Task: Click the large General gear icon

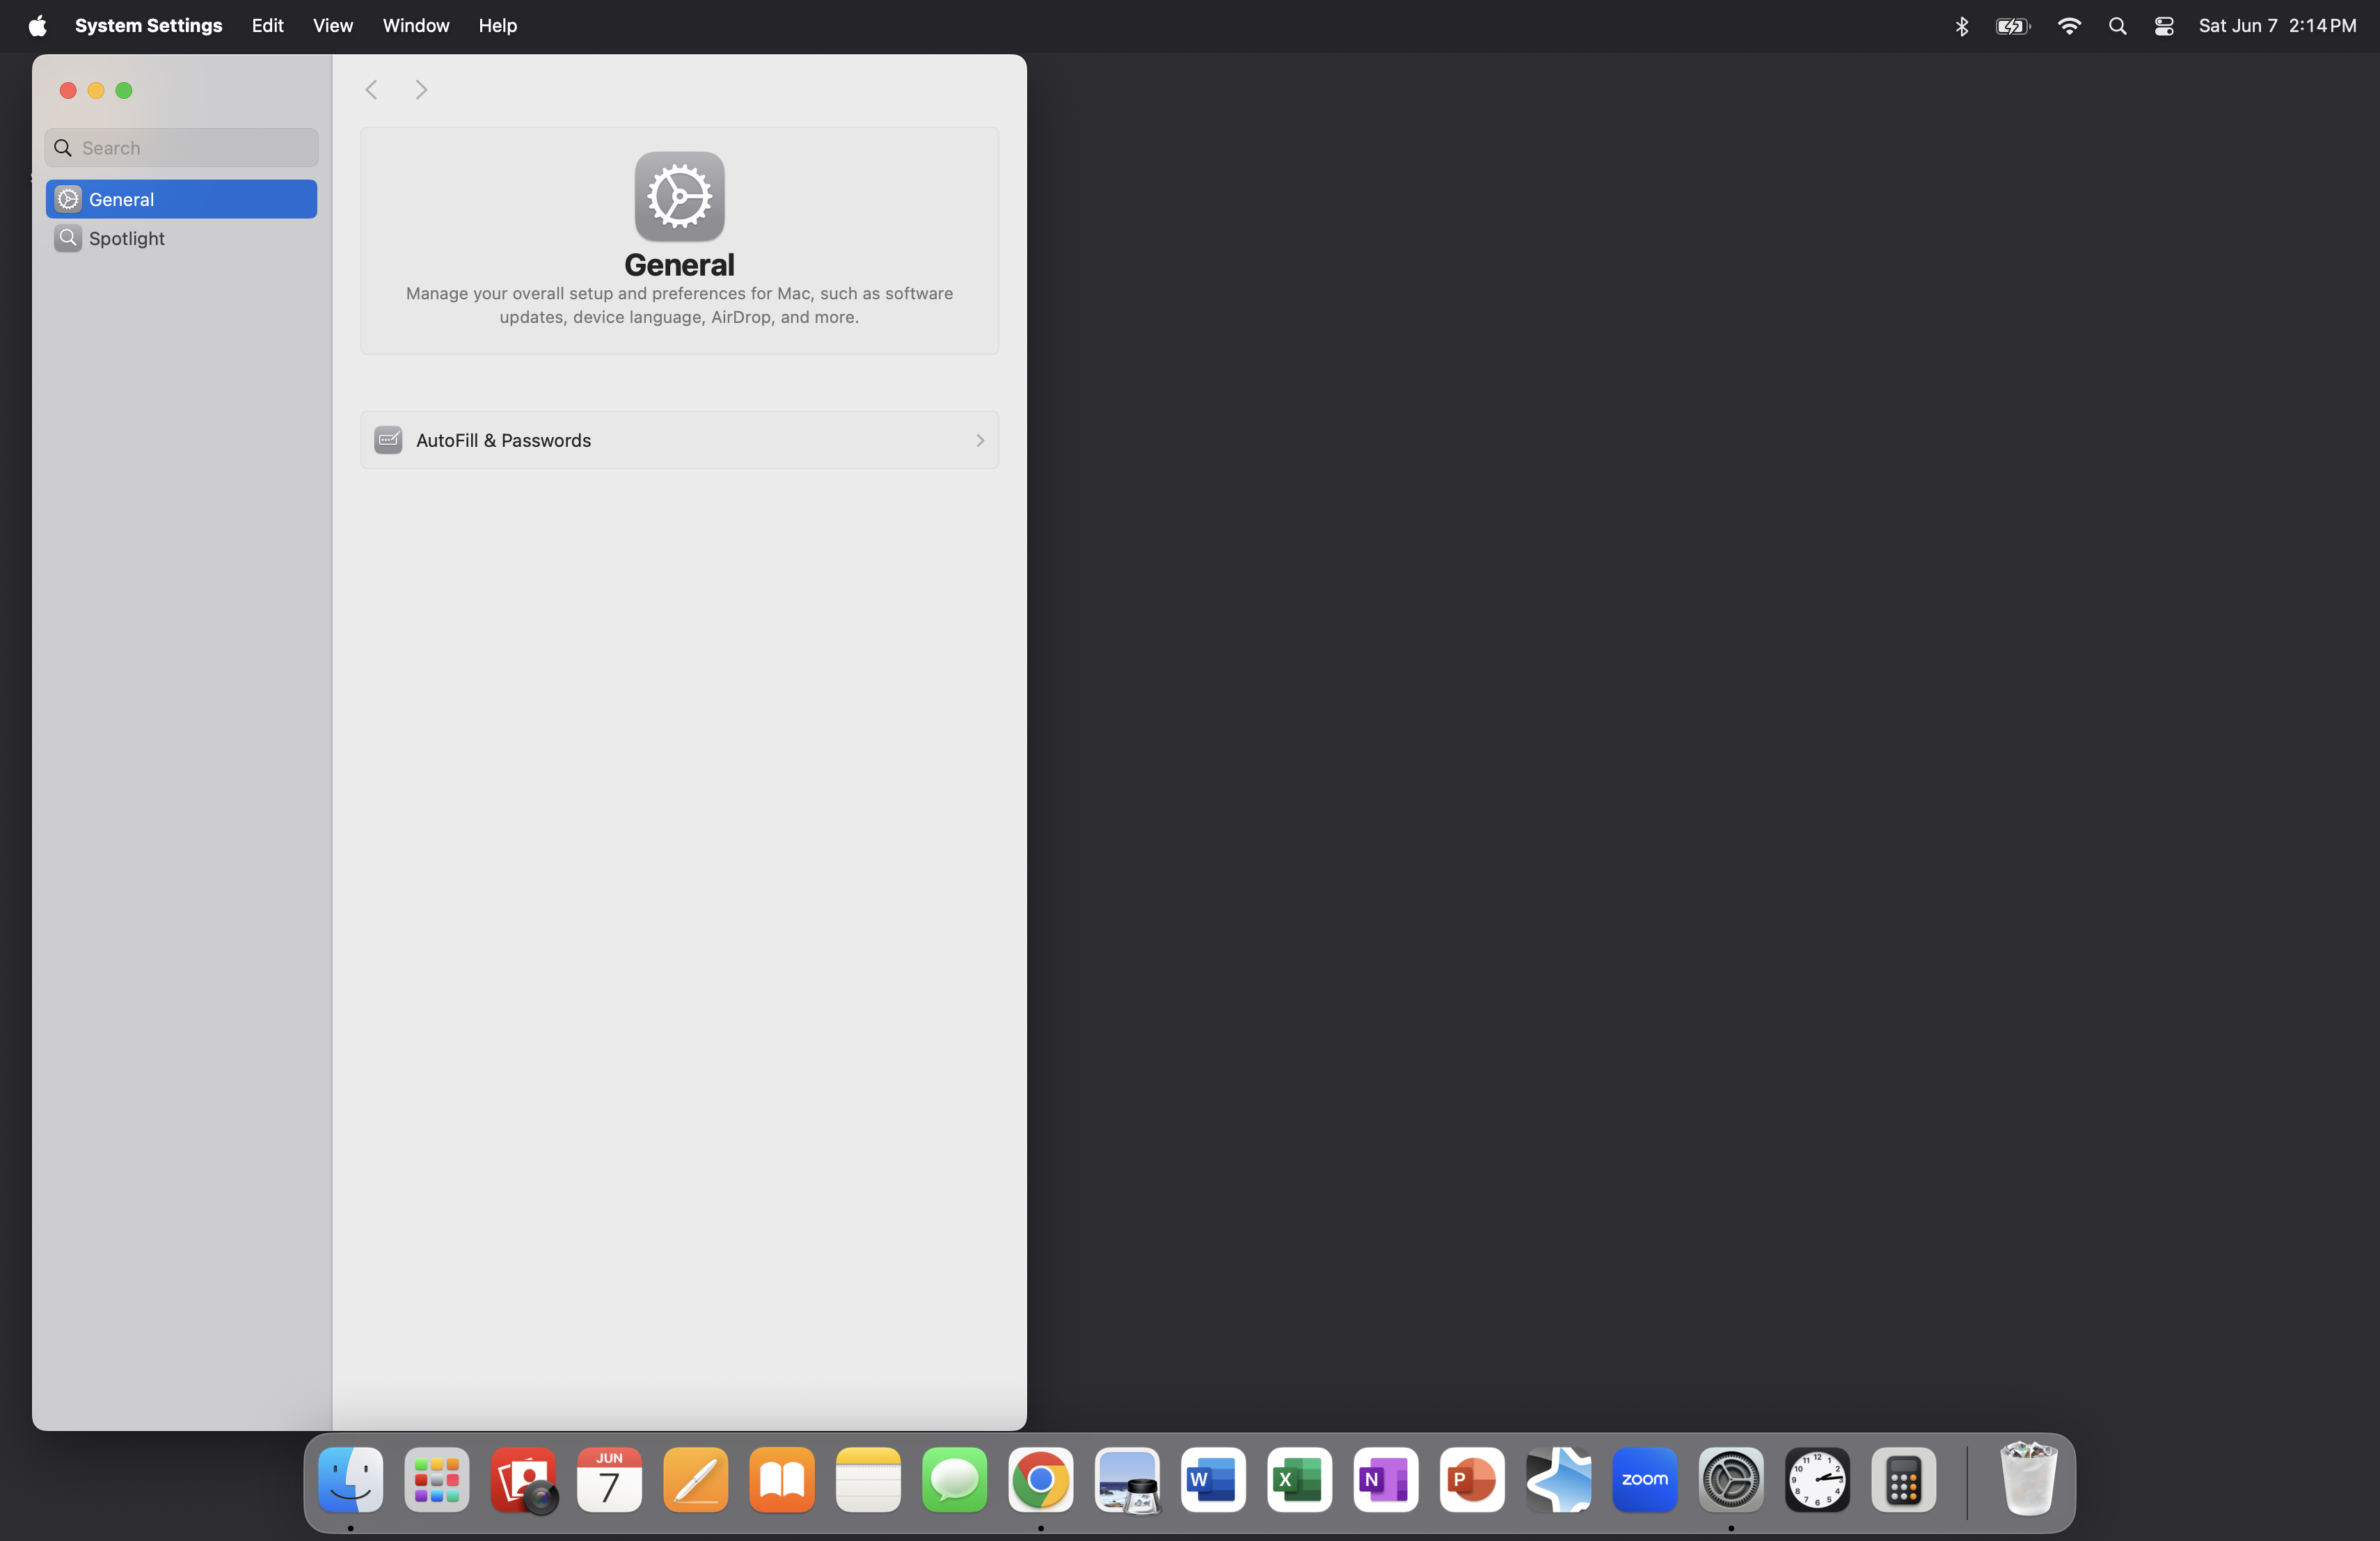Action: pyautogui.click(x=679, y=196)
